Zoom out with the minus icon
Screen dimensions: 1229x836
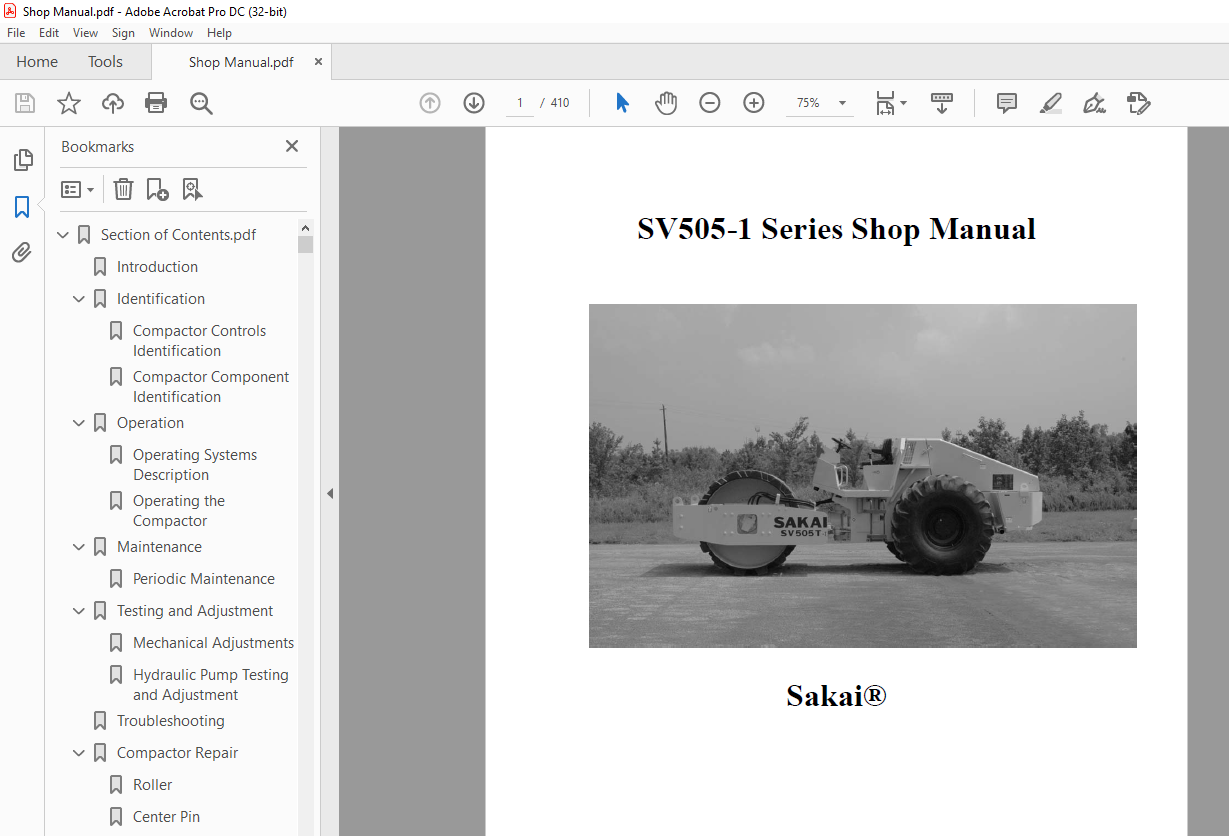coord(710,103)
